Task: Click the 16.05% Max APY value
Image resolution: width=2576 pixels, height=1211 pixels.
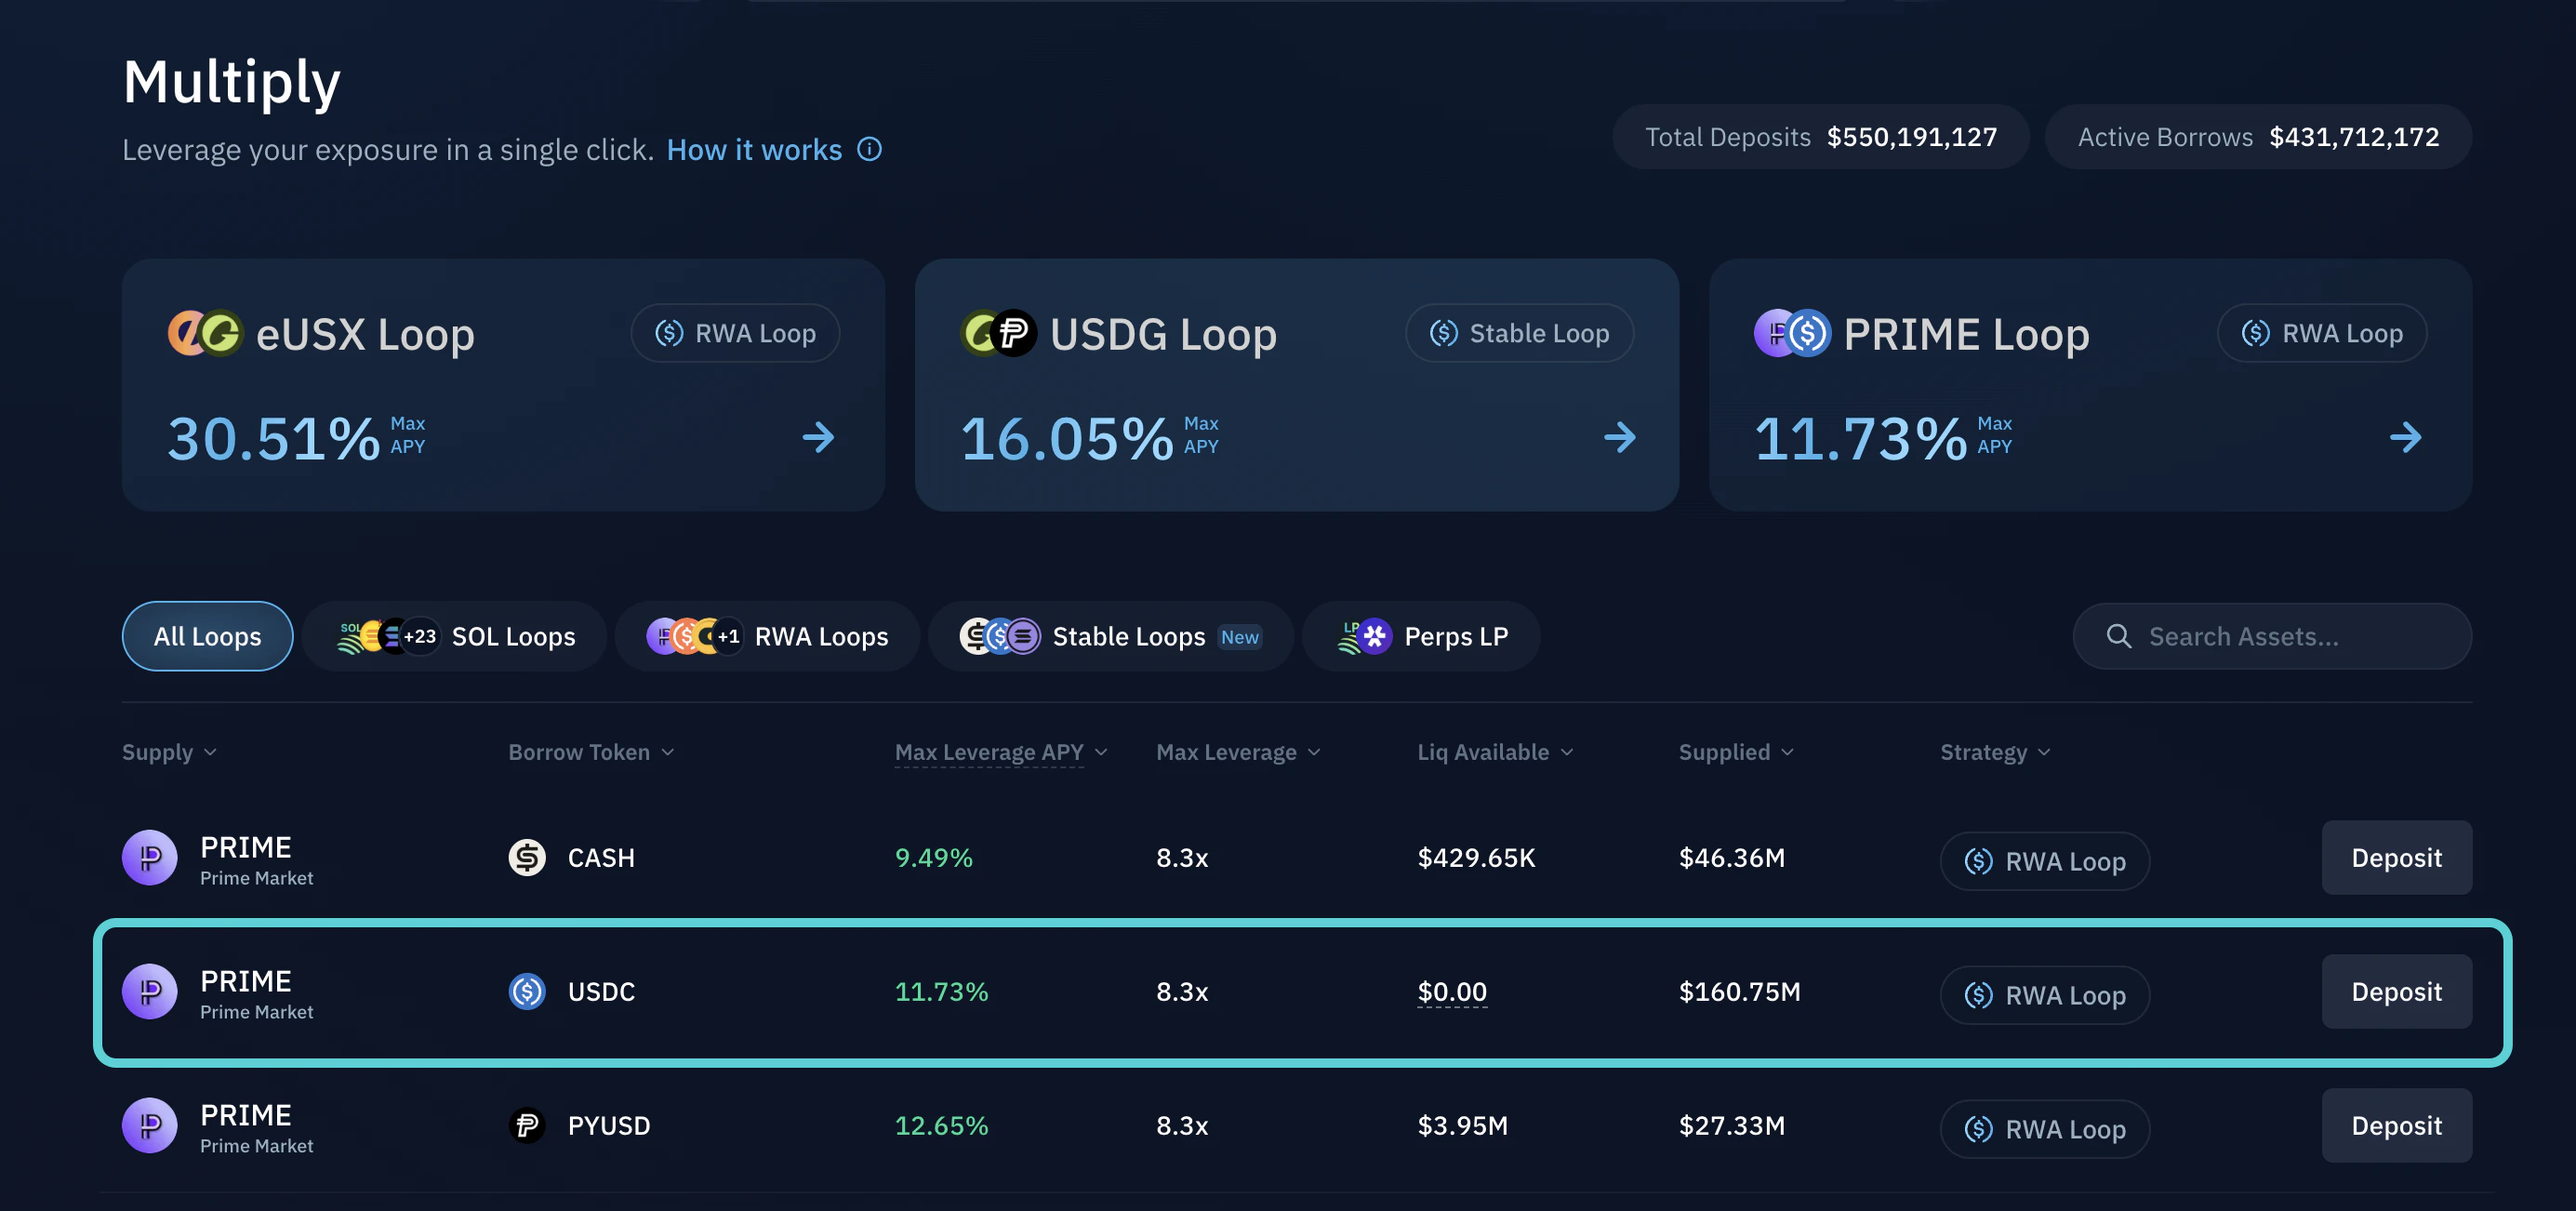Action: (x=1067, y=439)
